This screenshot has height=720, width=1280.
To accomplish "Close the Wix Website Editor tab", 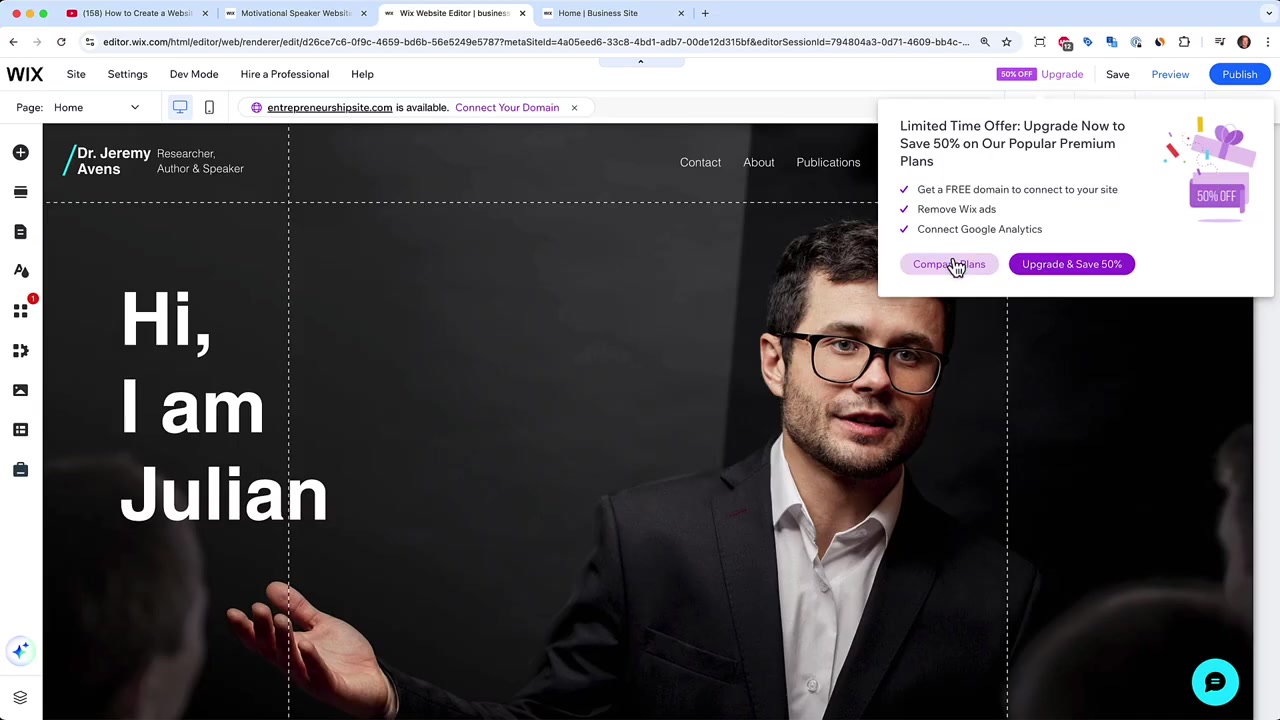I will click(x=522, y=13).
